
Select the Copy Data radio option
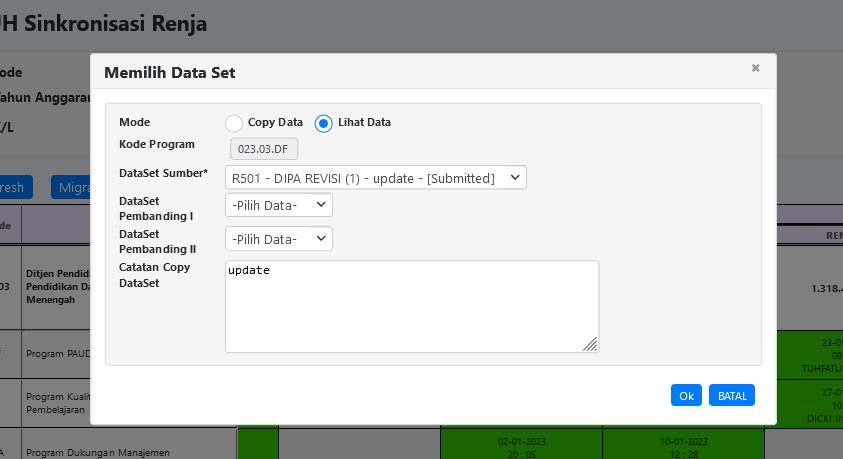pyautogui.click(x=234, y=123)
